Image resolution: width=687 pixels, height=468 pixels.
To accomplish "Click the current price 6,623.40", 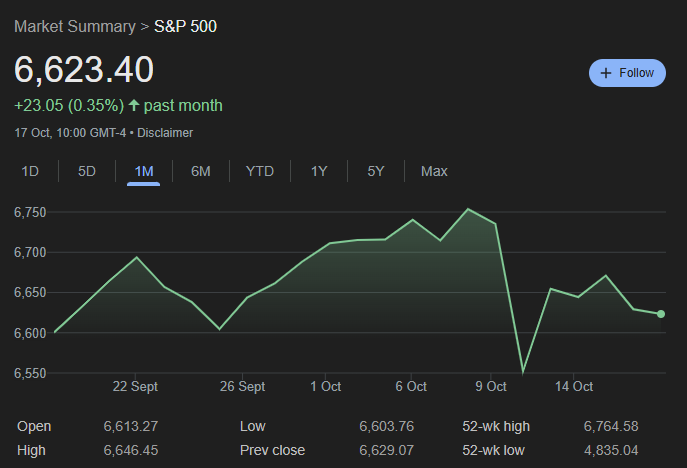I will coord(84,70).
